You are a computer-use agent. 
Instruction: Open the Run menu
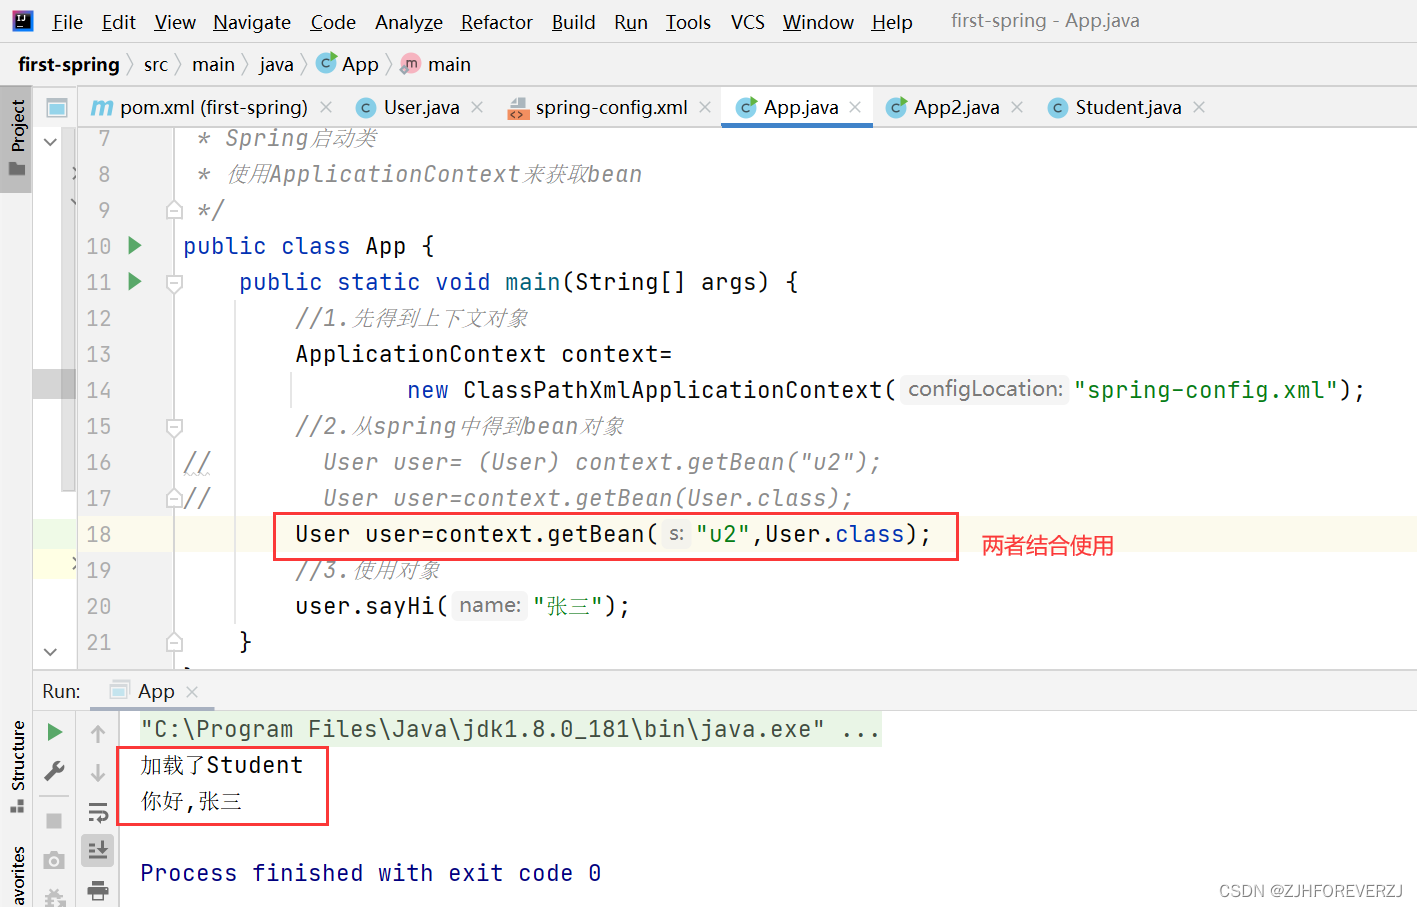631,22
